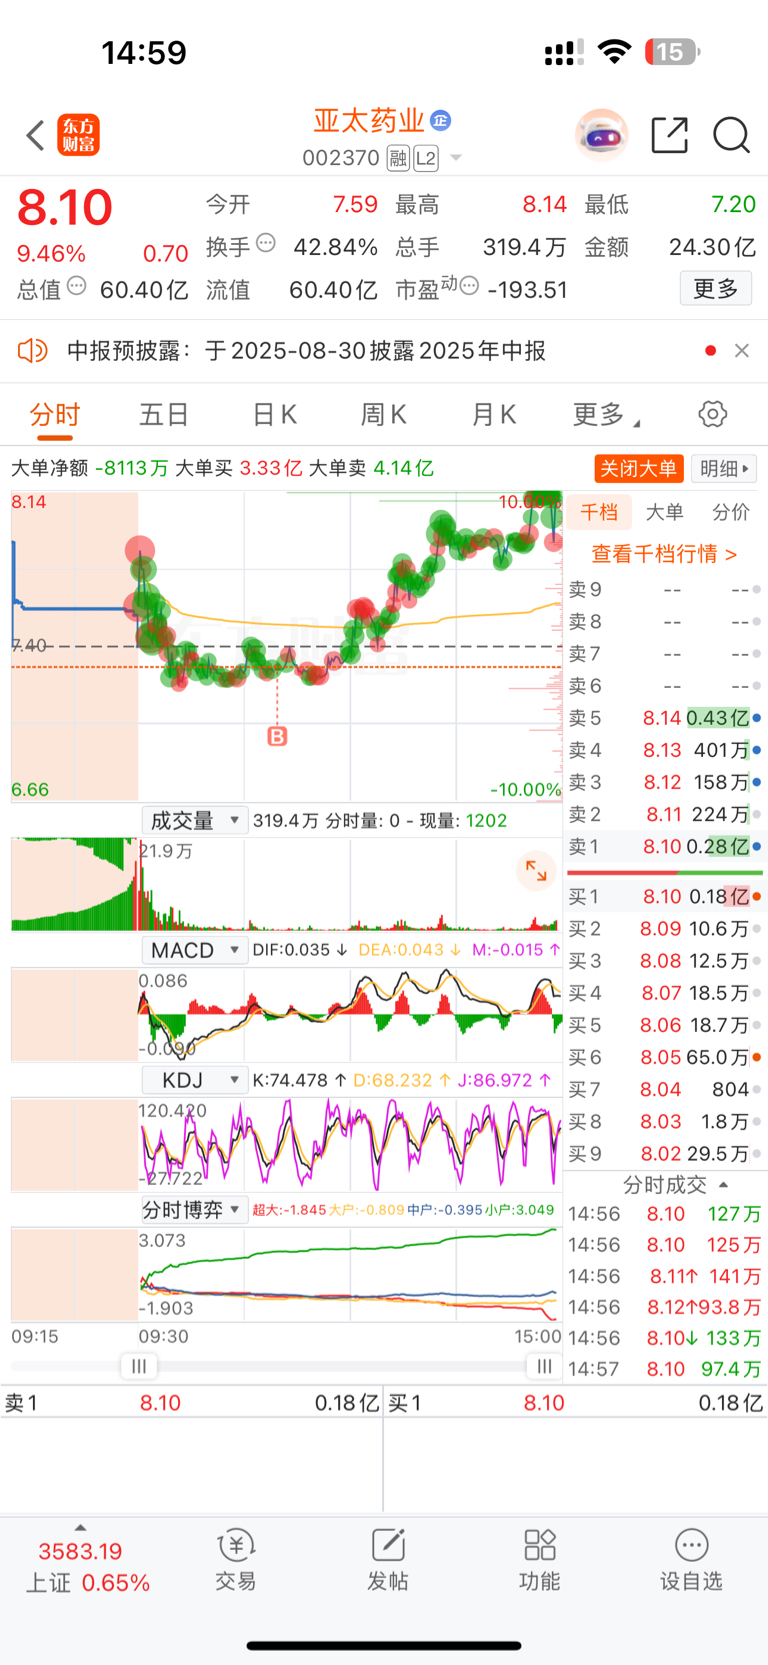Tap the back arrow icon
Viewport: 768px width, 1665px height.
tap(35, 135)
